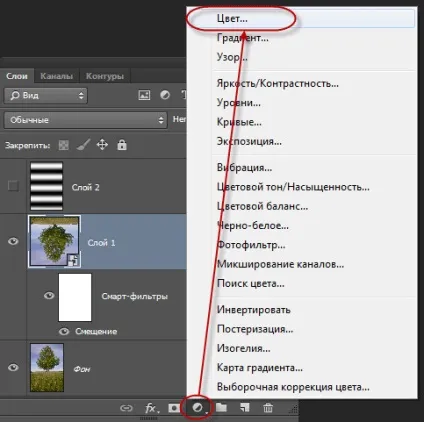Select Яркость/Контрастность... adjustment
424x422 pixels.
(302, 83)
